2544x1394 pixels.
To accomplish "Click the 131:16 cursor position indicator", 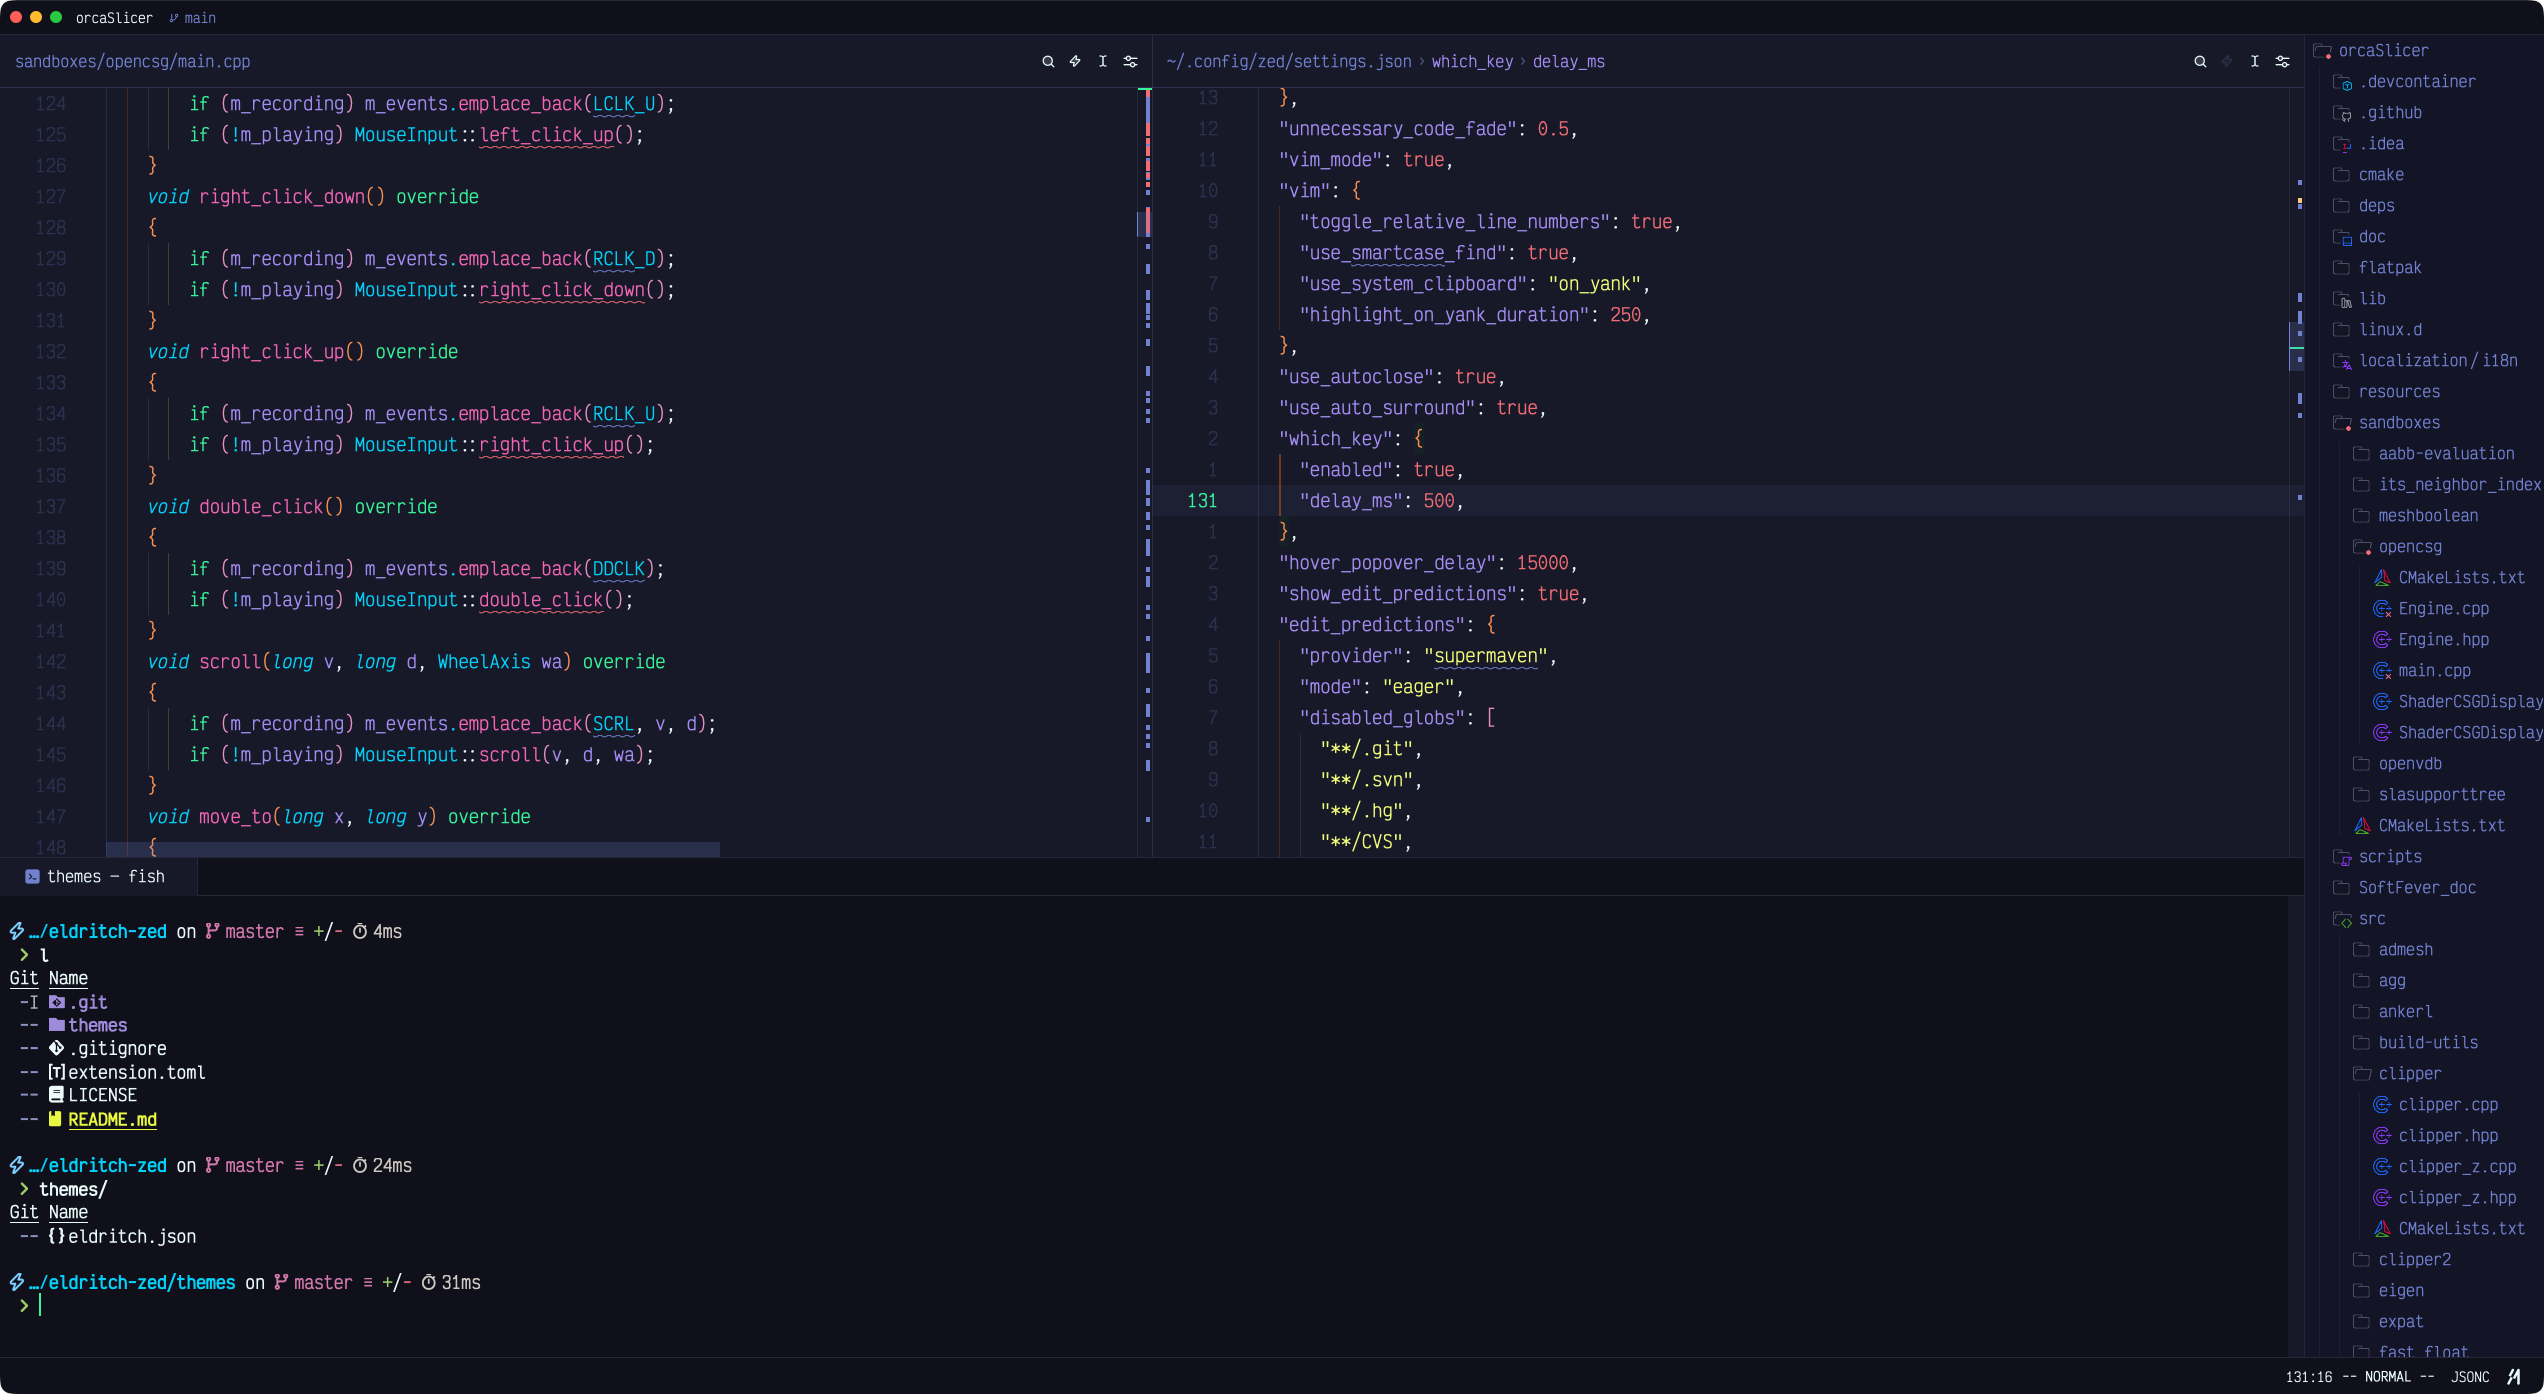I will pyautogui.click(x=2308, y=1377).
